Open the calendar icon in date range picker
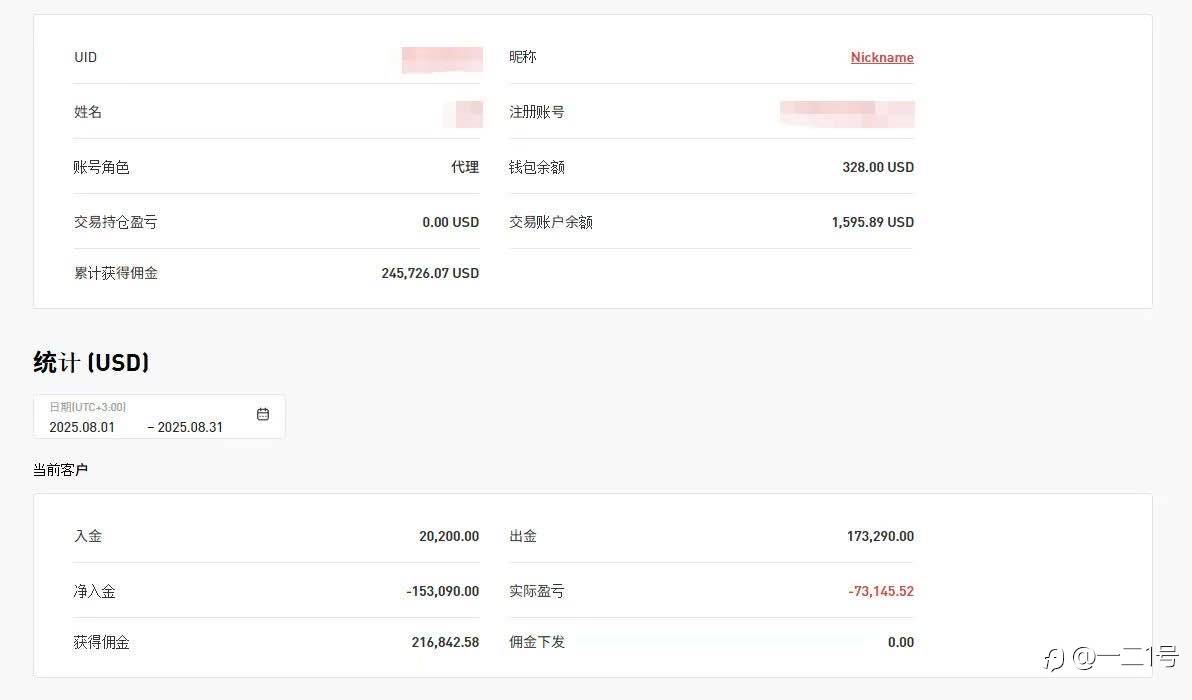Viewport: 1192px width, 700px height. (263, 414)
